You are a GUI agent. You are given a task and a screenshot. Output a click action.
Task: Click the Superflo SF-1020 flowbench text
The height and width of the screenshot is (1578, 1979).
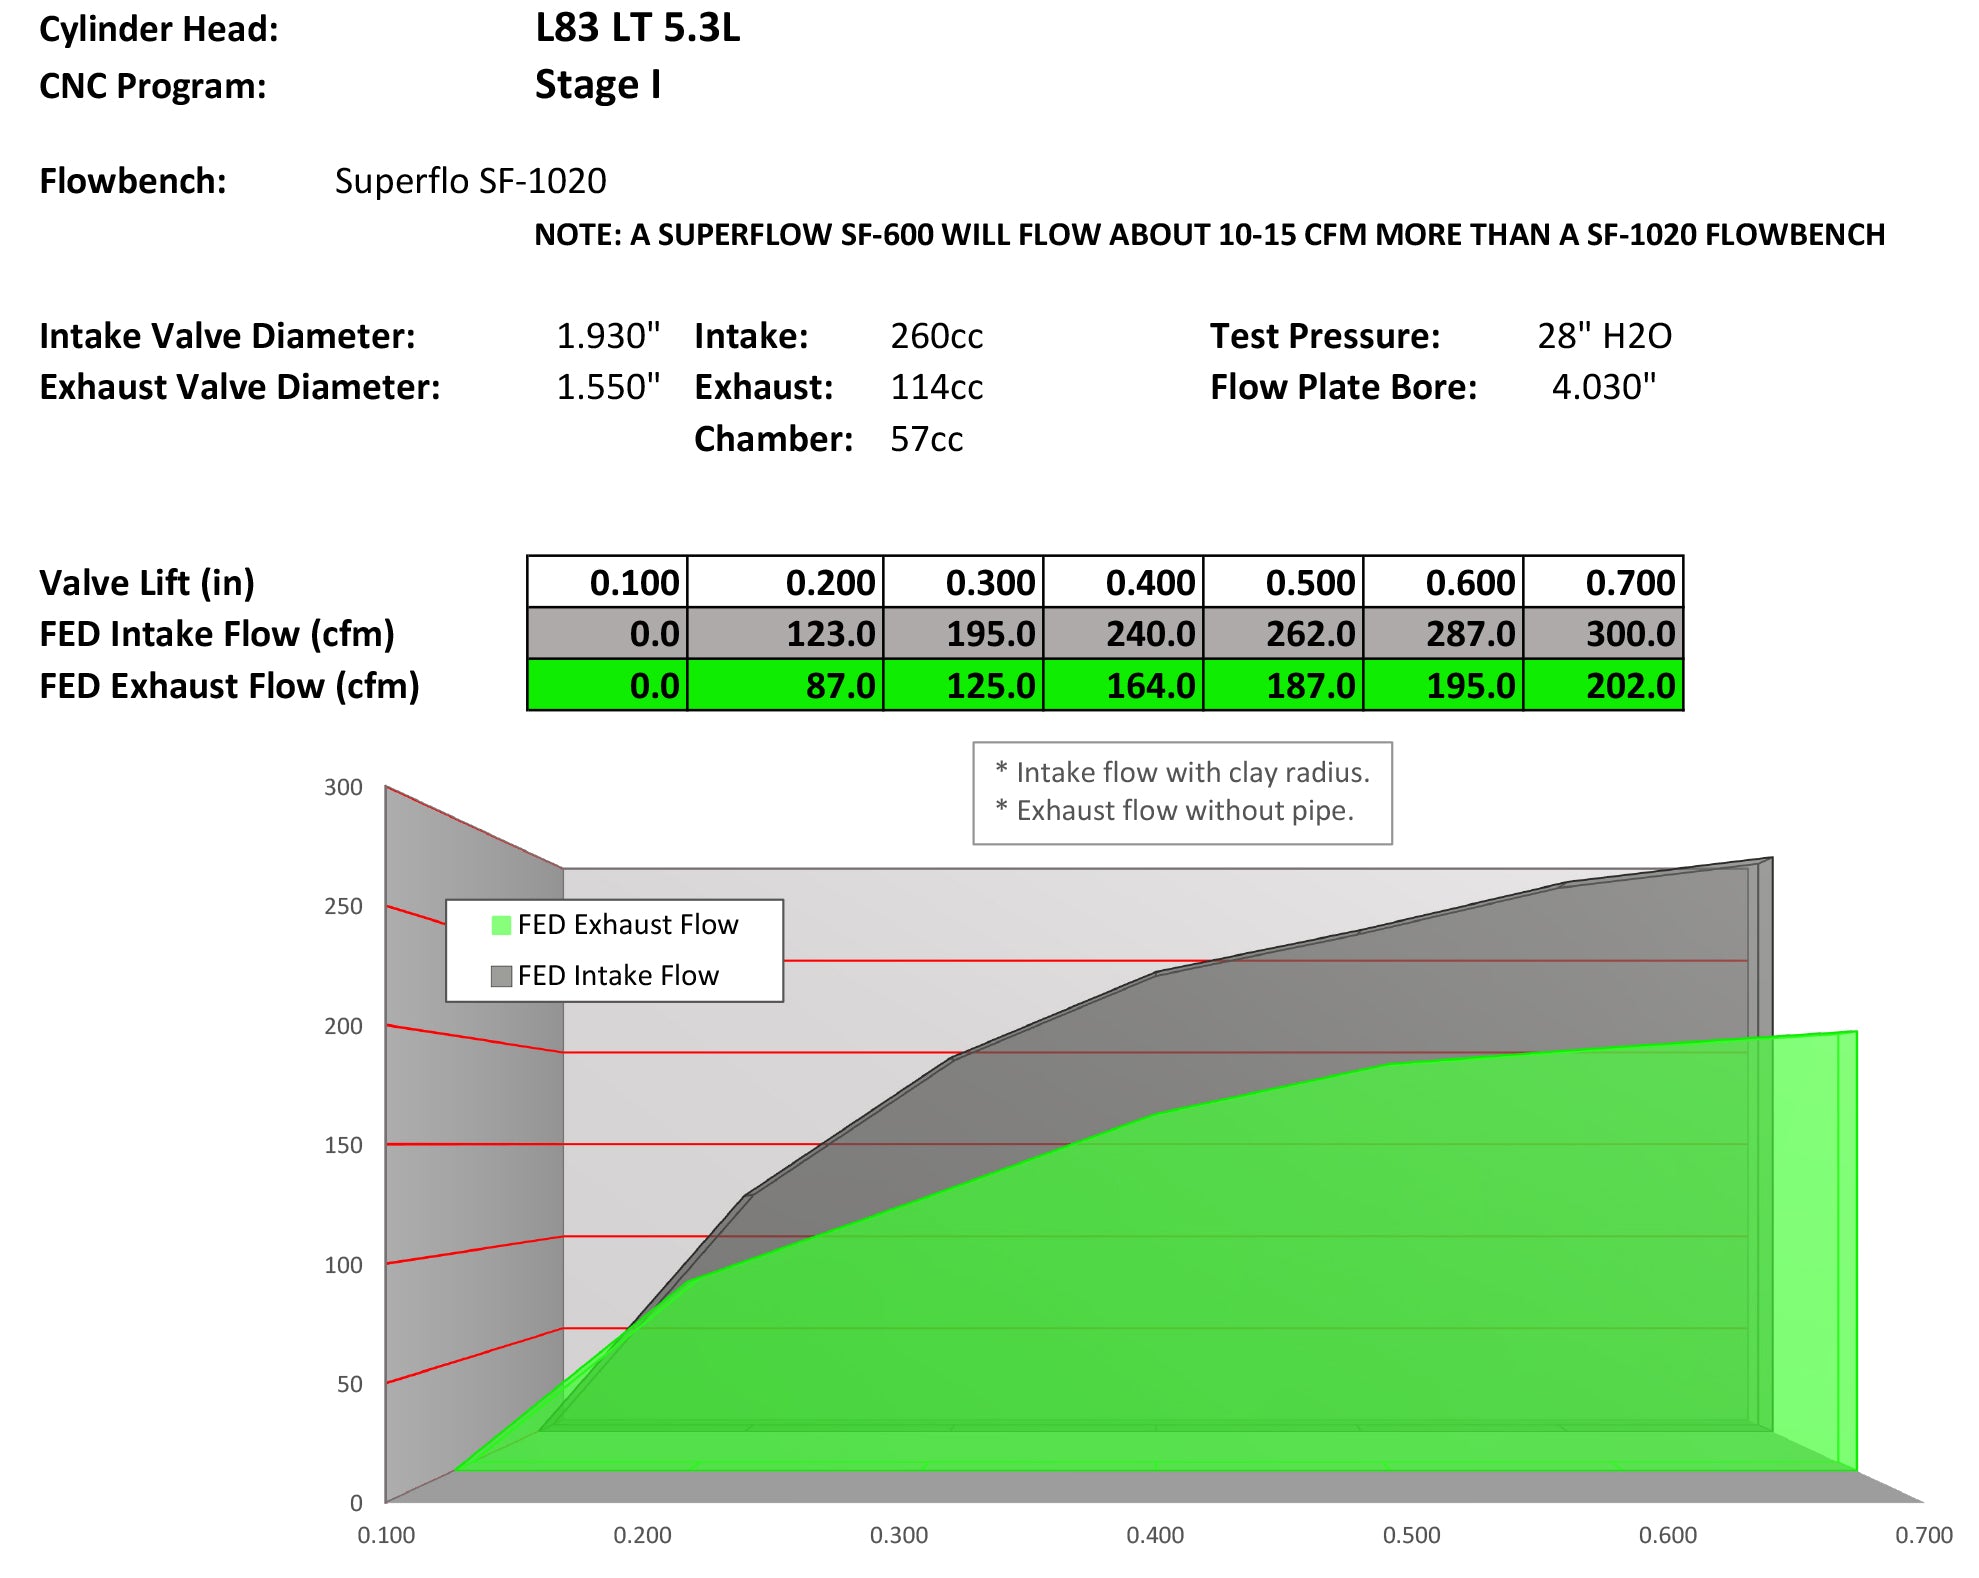[x=470, y=181]
